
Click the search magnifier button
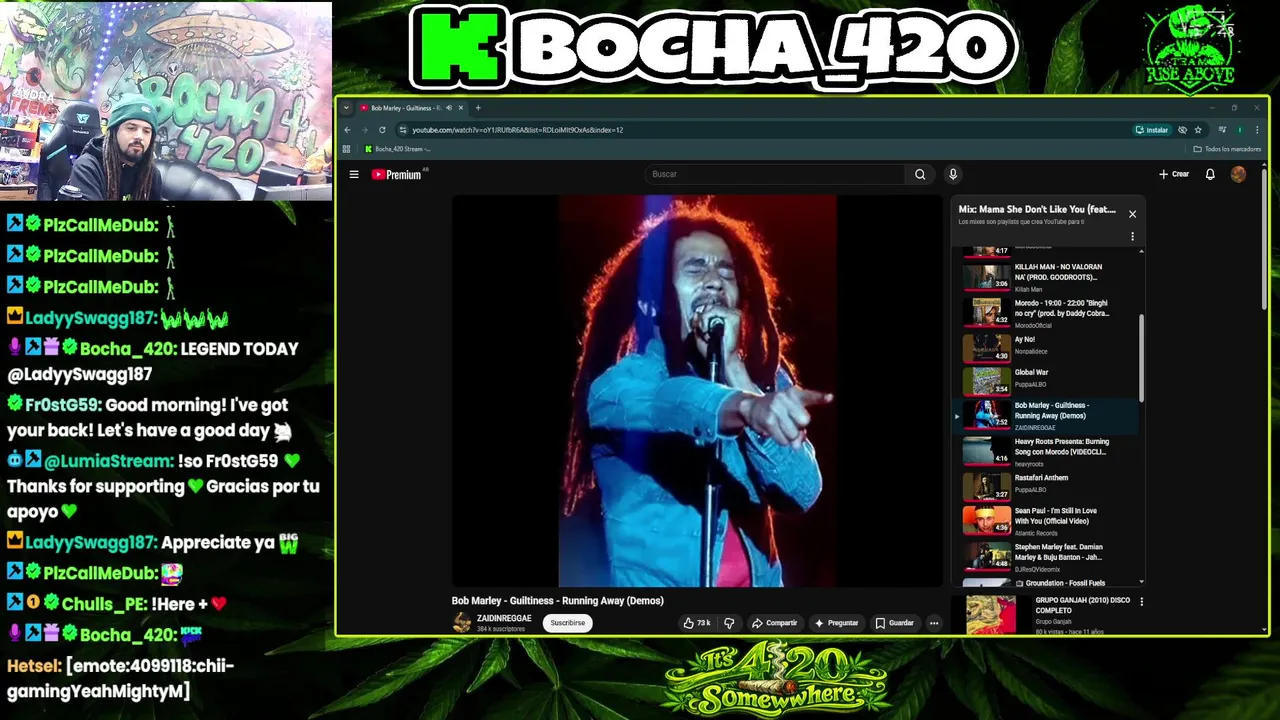(x=920, y=174)
